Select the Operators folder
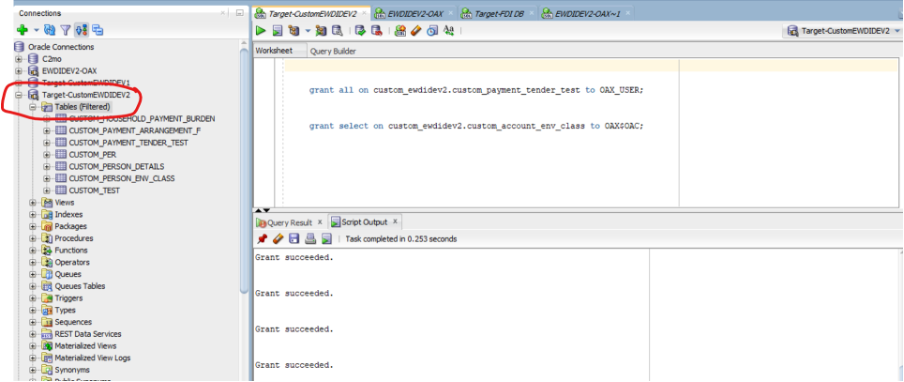This screenshot has height=382, width=904. [72, 262]
